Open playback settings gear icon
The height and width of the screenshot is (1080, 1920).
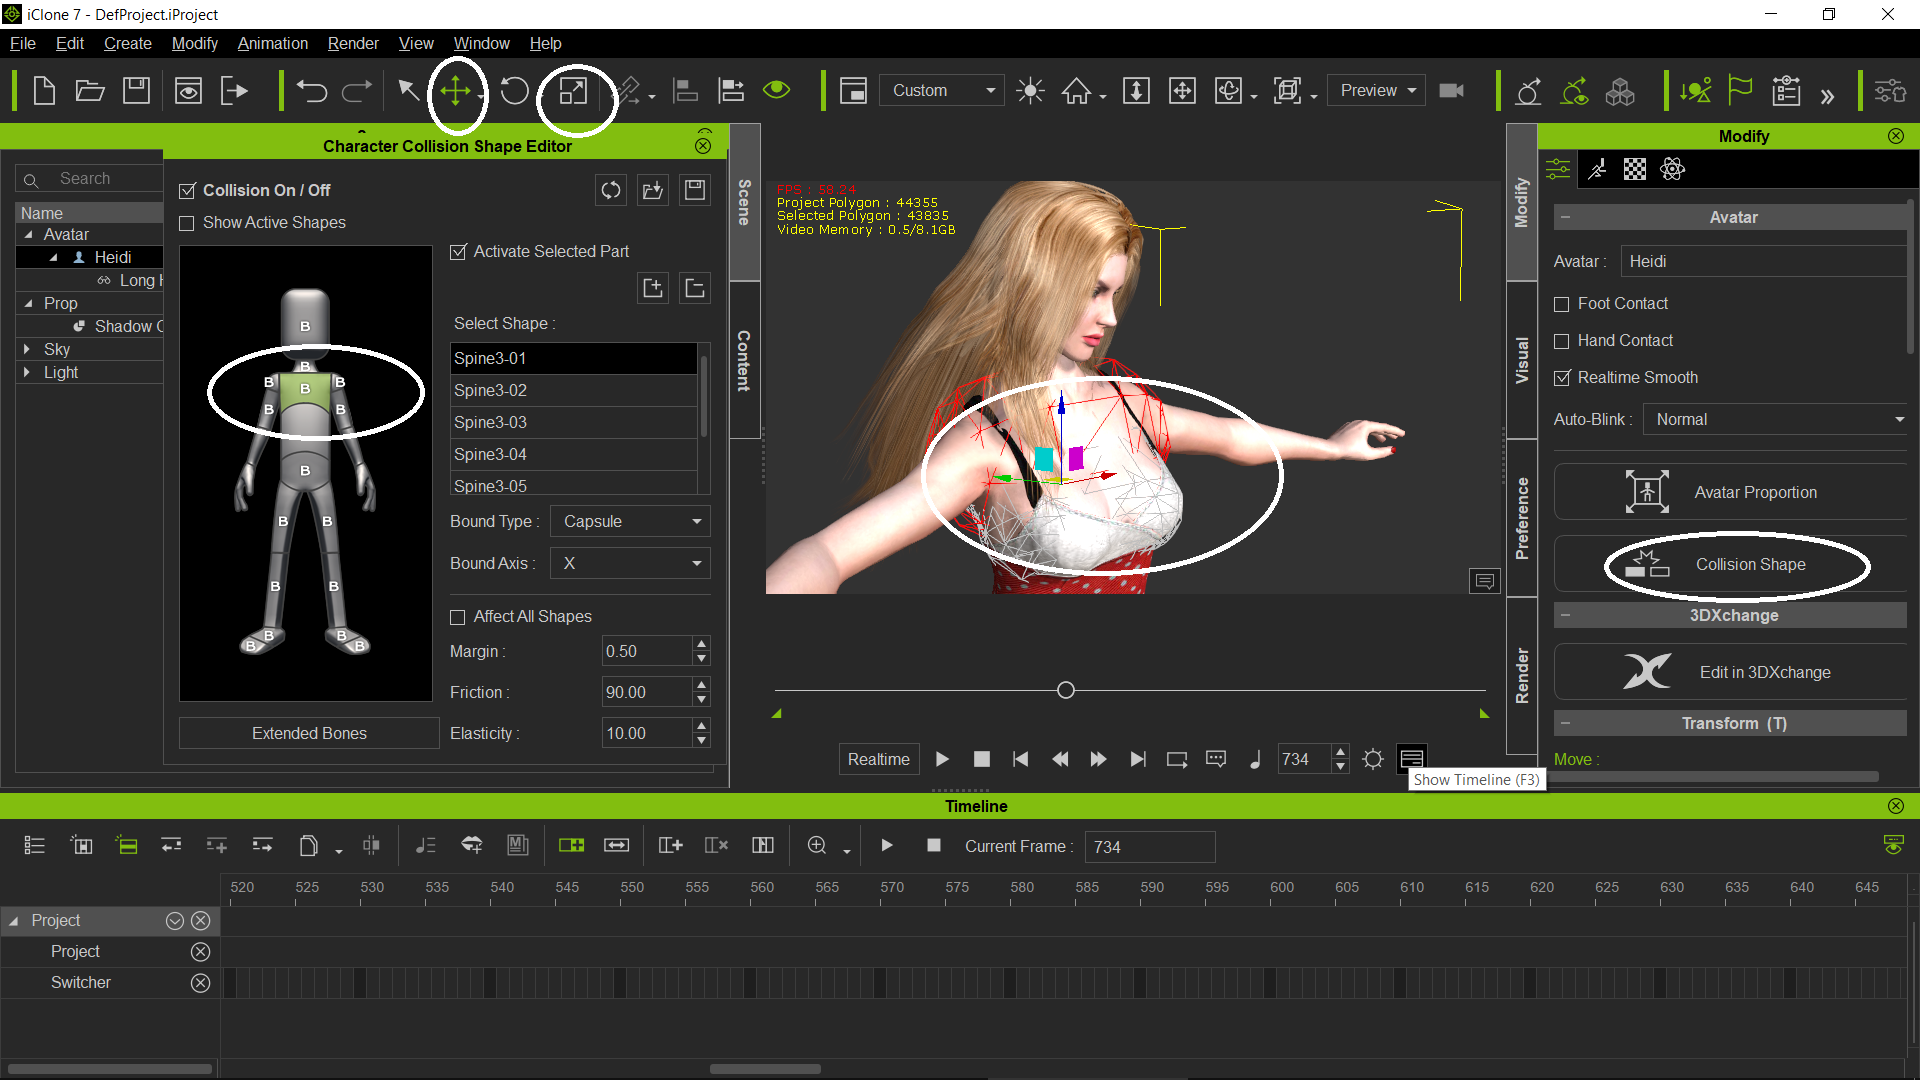coord(1373,759)
